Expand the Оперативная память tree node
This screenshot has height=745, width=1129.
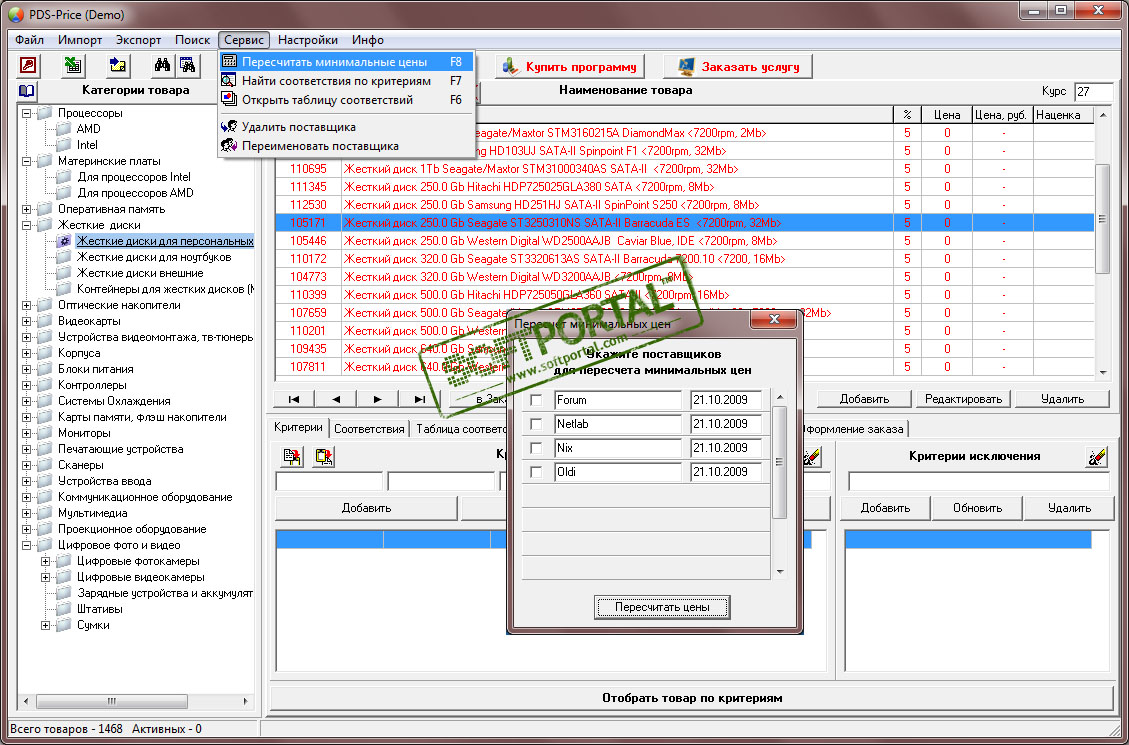point(27,209)
